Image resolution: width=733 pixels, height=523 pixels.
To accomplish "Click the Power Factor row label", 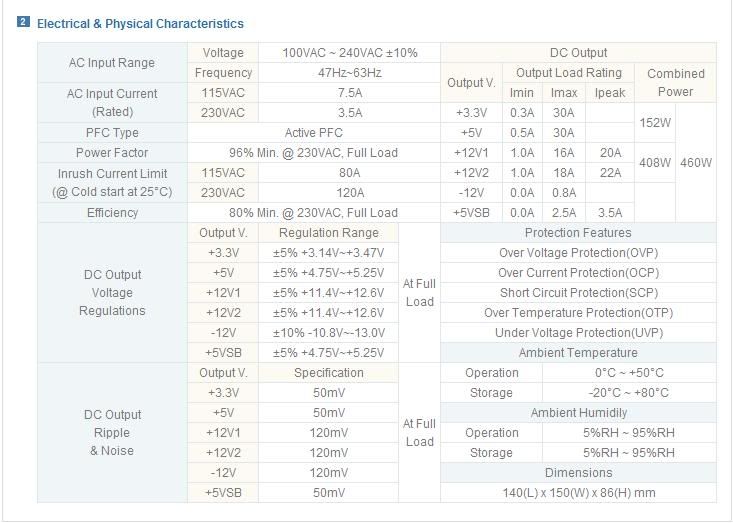I will pyautogui.click(x=112, y=153).
